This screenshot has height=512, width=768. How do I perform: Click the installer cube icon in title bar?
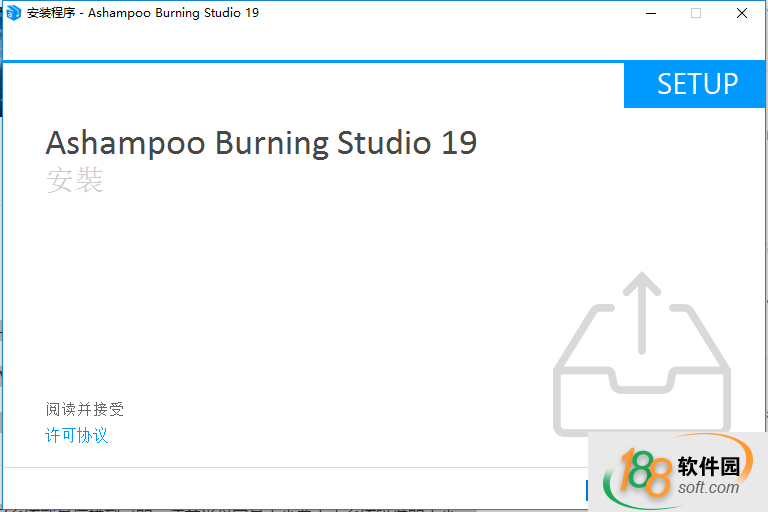(x=14, y=13)
